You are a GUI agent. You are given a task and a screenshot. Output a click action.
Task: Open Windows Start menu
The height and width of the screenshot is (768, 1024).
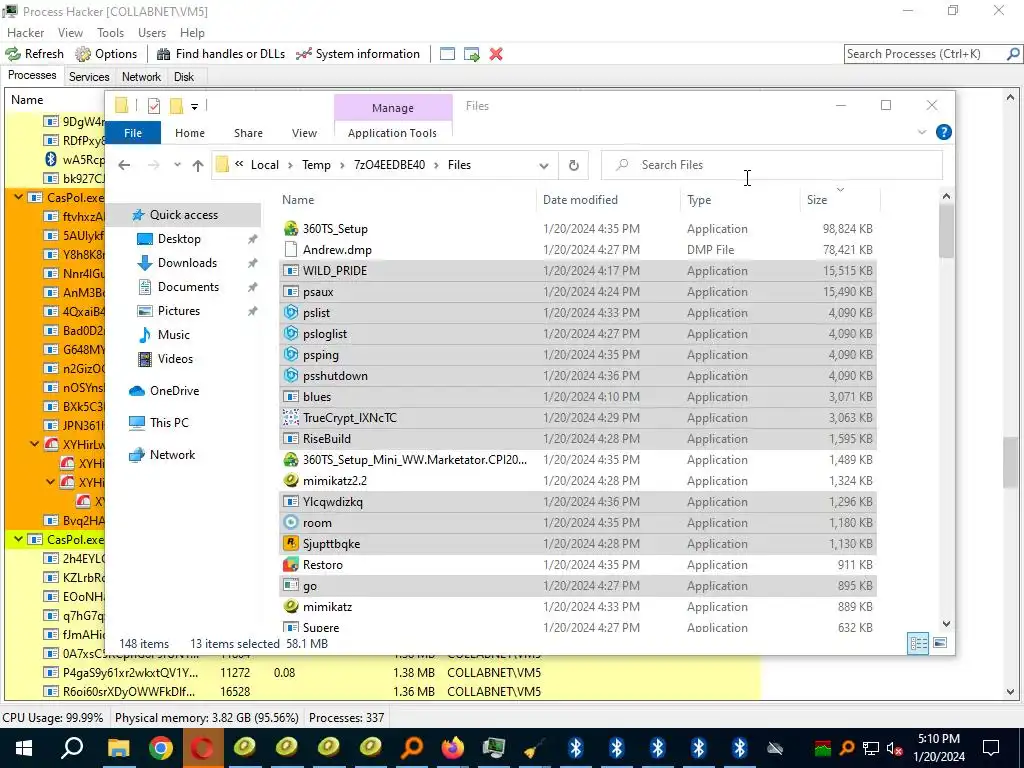tap(24, 748)
